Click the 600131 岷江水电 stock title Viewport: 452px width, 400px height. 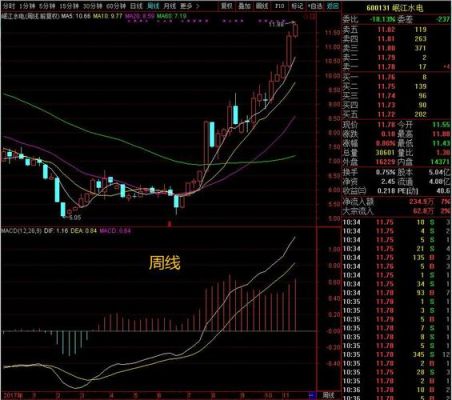395,8
